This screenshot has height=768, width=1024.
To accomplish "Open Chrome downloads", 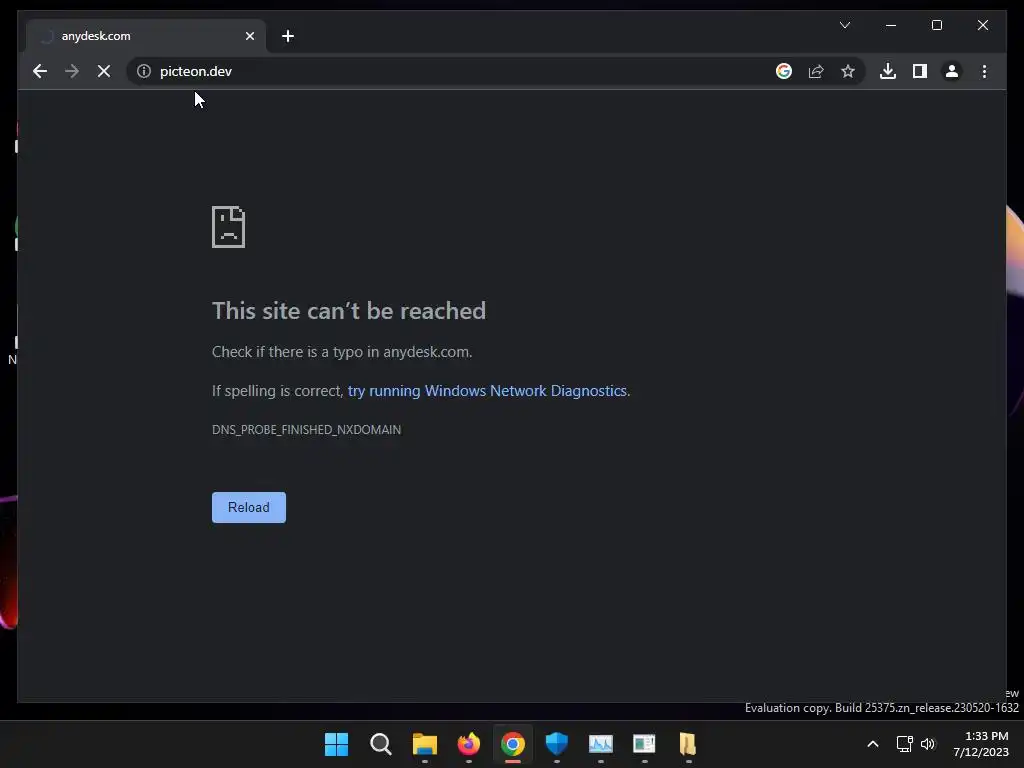I will tap(888, 71).
